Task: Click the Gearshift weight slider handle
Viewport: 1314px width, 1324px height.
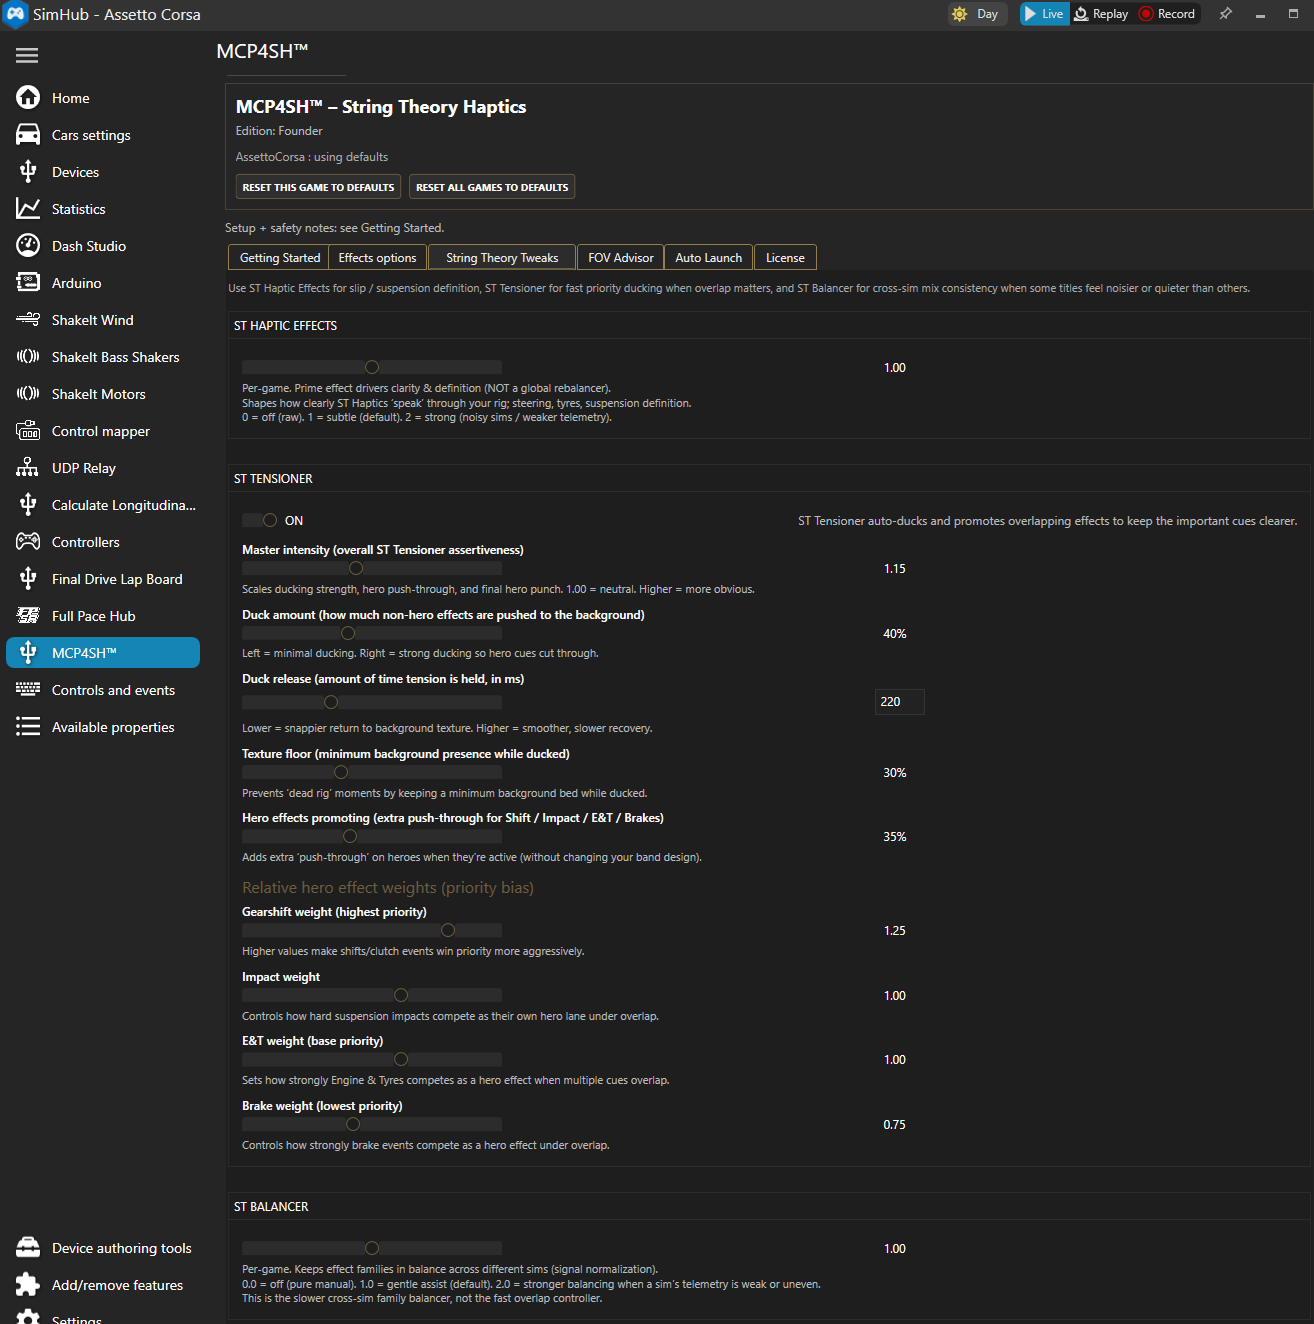Action: point(448,930)
